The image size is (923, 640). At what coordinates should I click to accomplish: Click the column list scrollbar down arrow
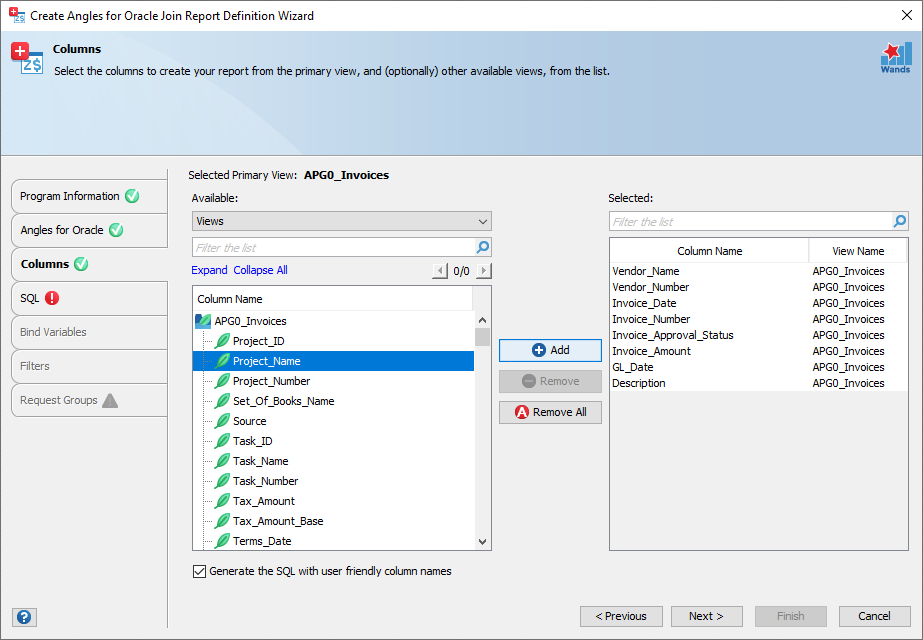[483, 541]
